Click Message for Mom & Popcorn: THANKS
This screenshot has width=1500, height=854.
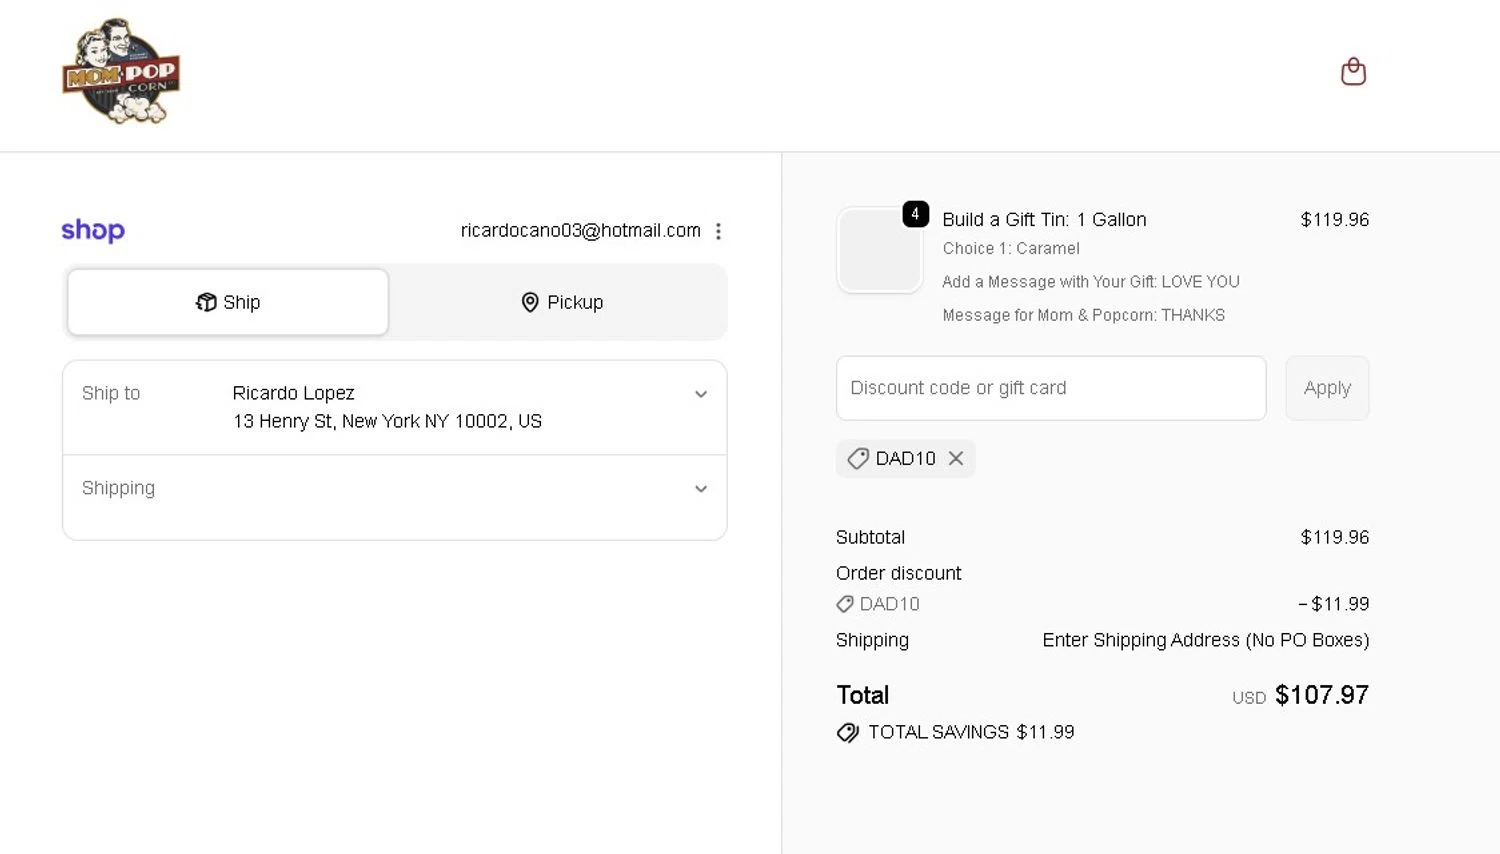pyautogui.click(x=1083, y=315)
